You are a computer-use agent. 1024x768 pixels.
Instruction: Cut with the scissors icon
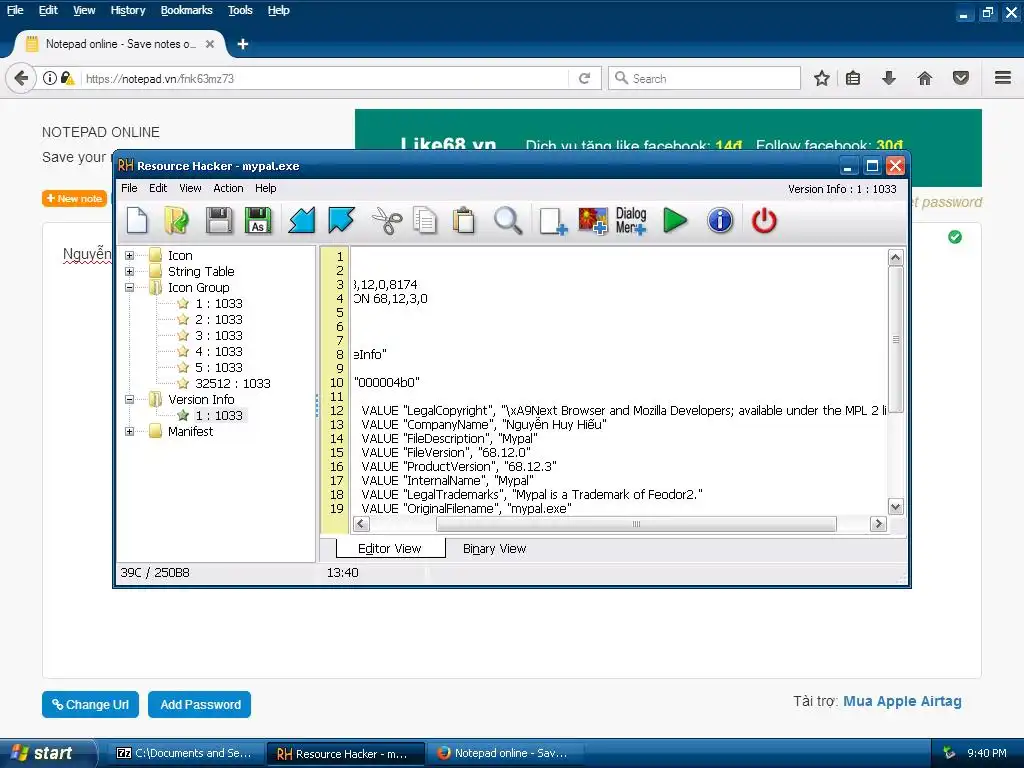387,220
